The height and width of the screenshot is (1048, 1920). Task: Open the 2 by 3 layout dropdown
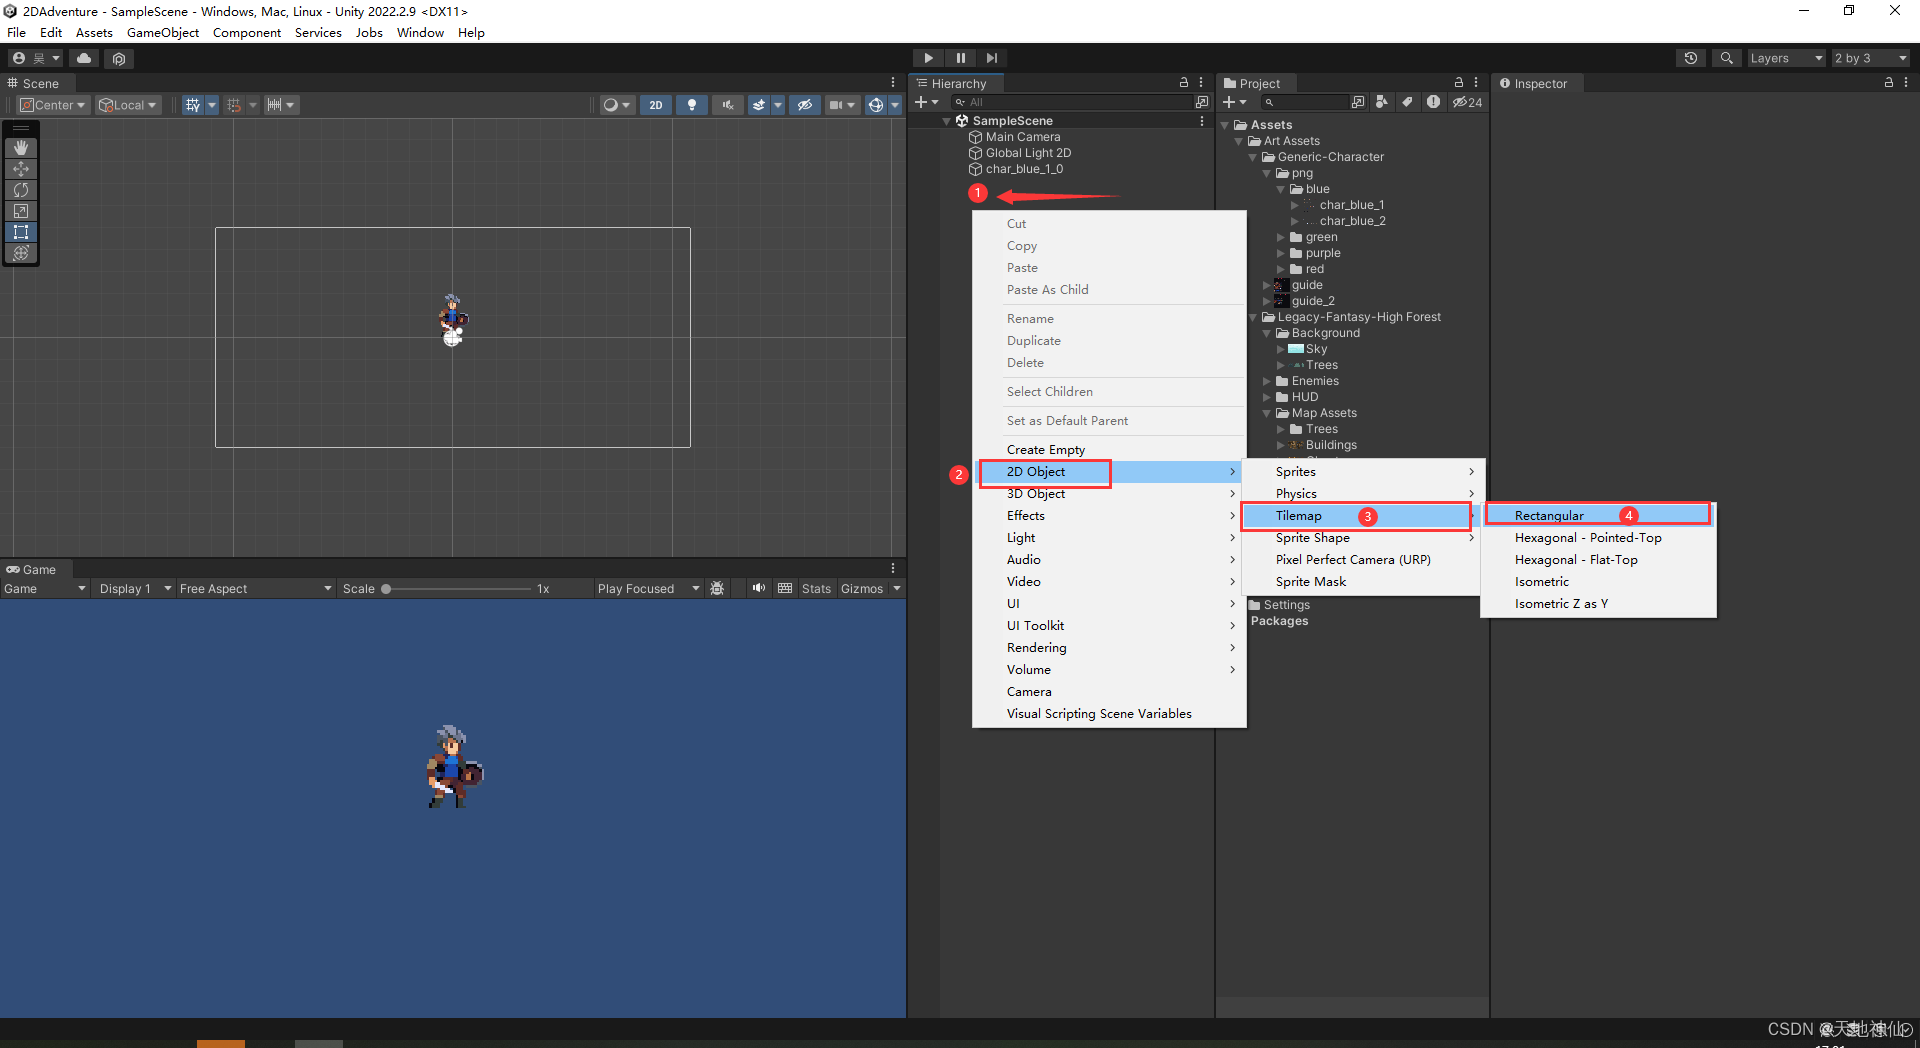click(x=1870, y=58)
